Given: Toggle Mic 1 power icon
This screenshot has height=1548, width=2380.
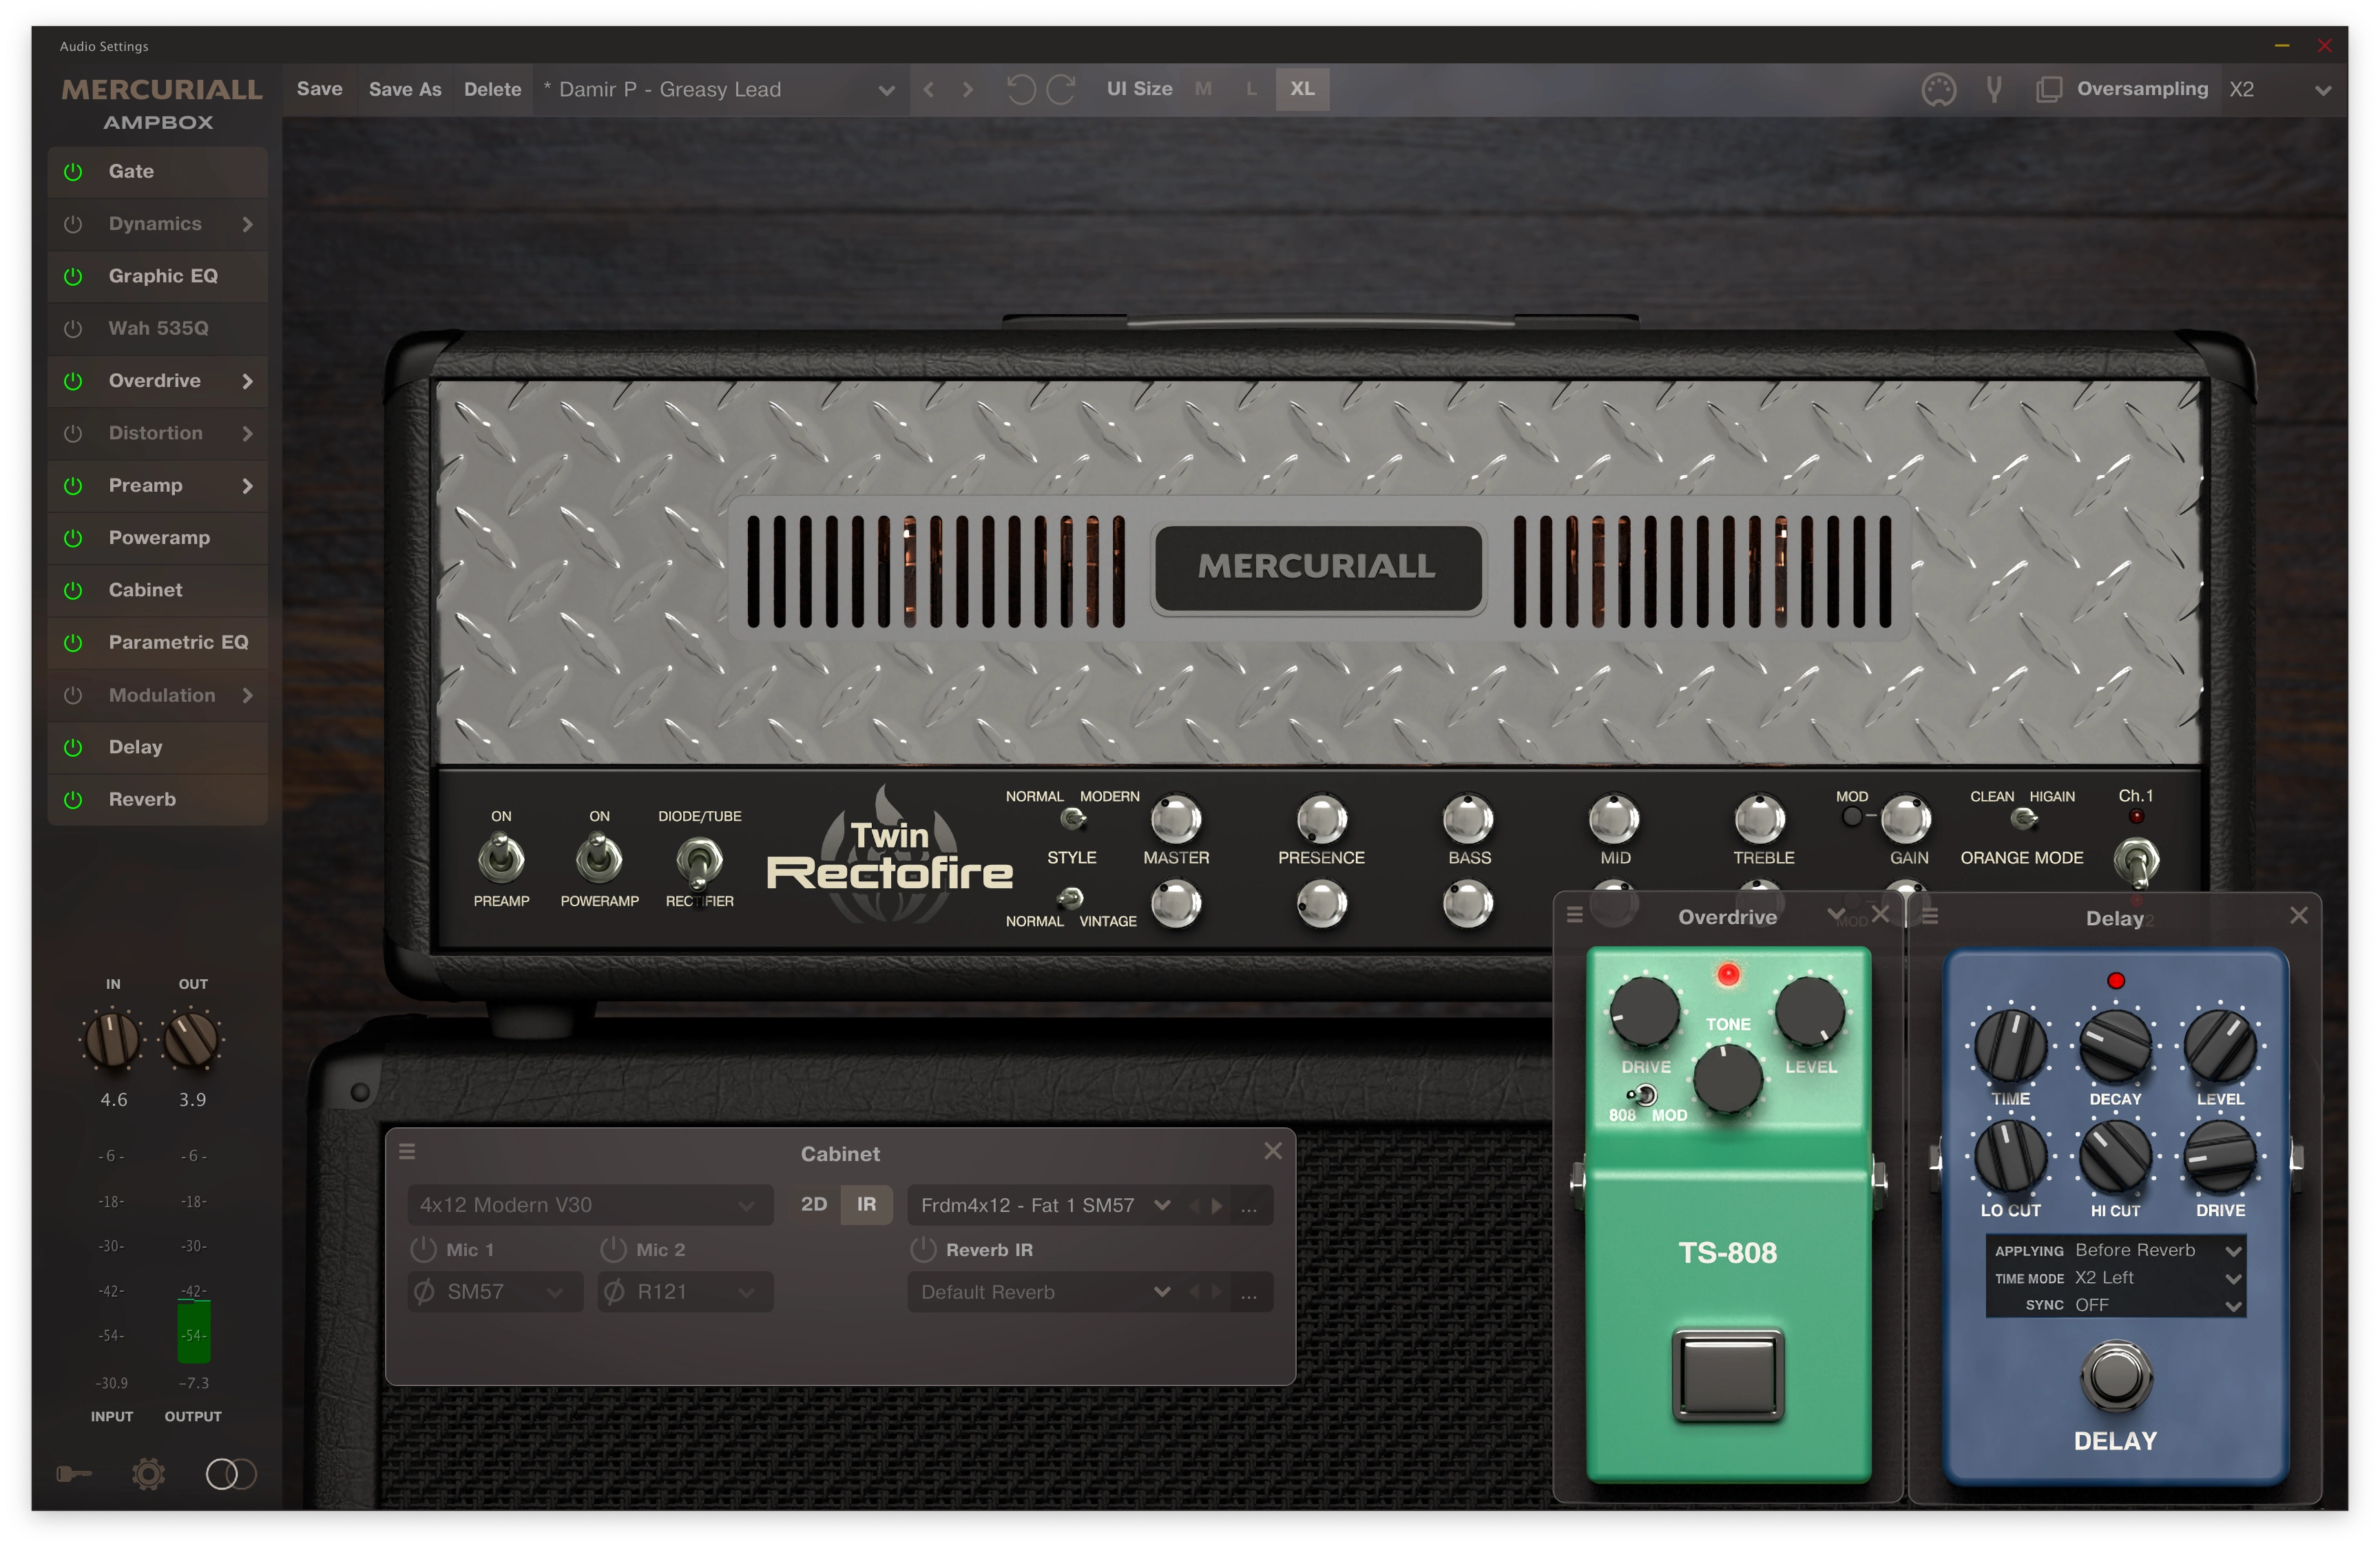Looking at the screenshot, I should pos(424,1249).
